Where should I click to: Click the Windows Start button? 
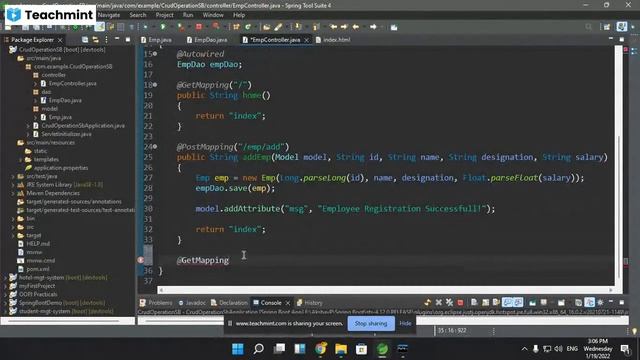point(238,349)
